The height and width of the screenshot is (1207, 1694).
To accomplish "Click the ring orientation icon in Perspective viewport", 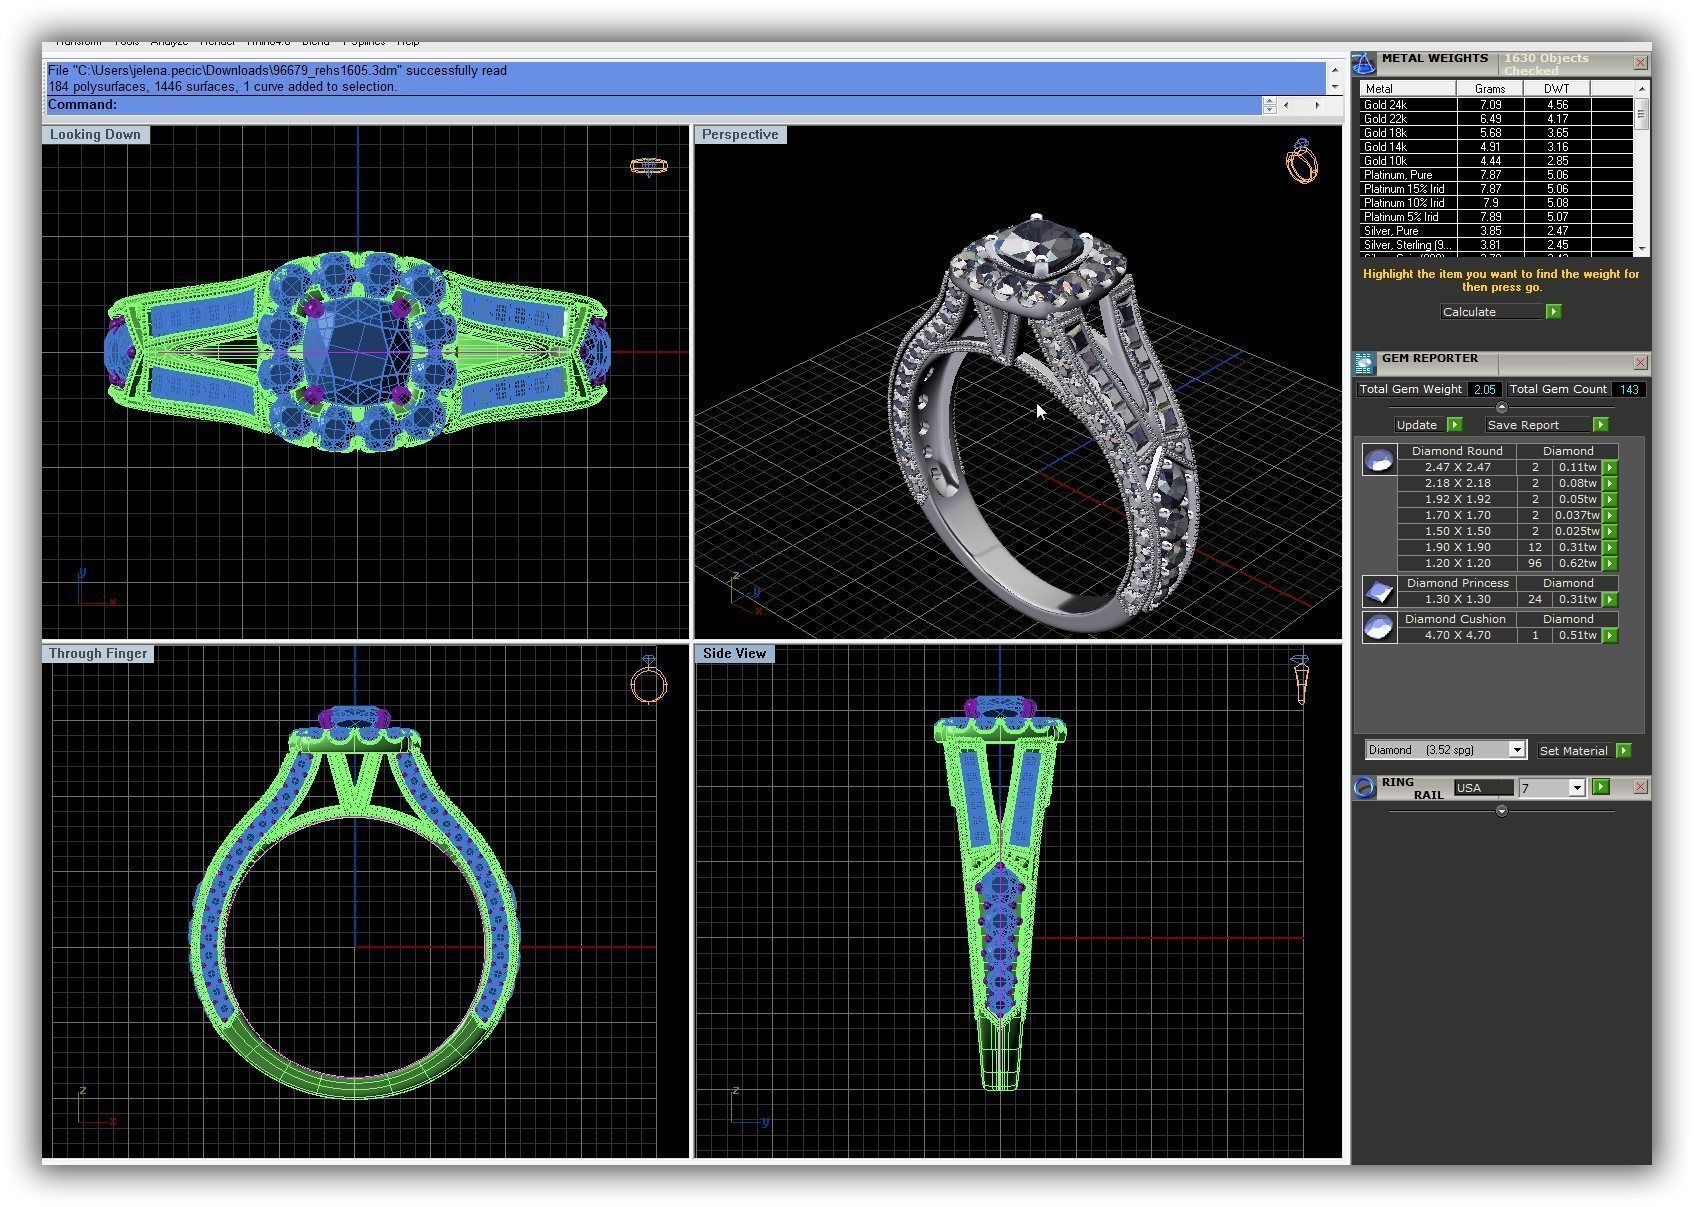I will point(1301,161).
